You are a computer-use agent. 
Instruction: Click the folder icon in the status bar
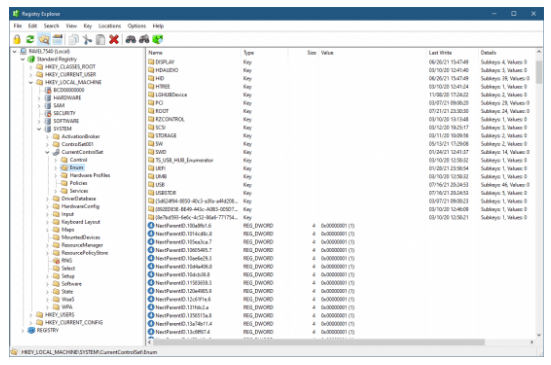(x=14, y=352)
